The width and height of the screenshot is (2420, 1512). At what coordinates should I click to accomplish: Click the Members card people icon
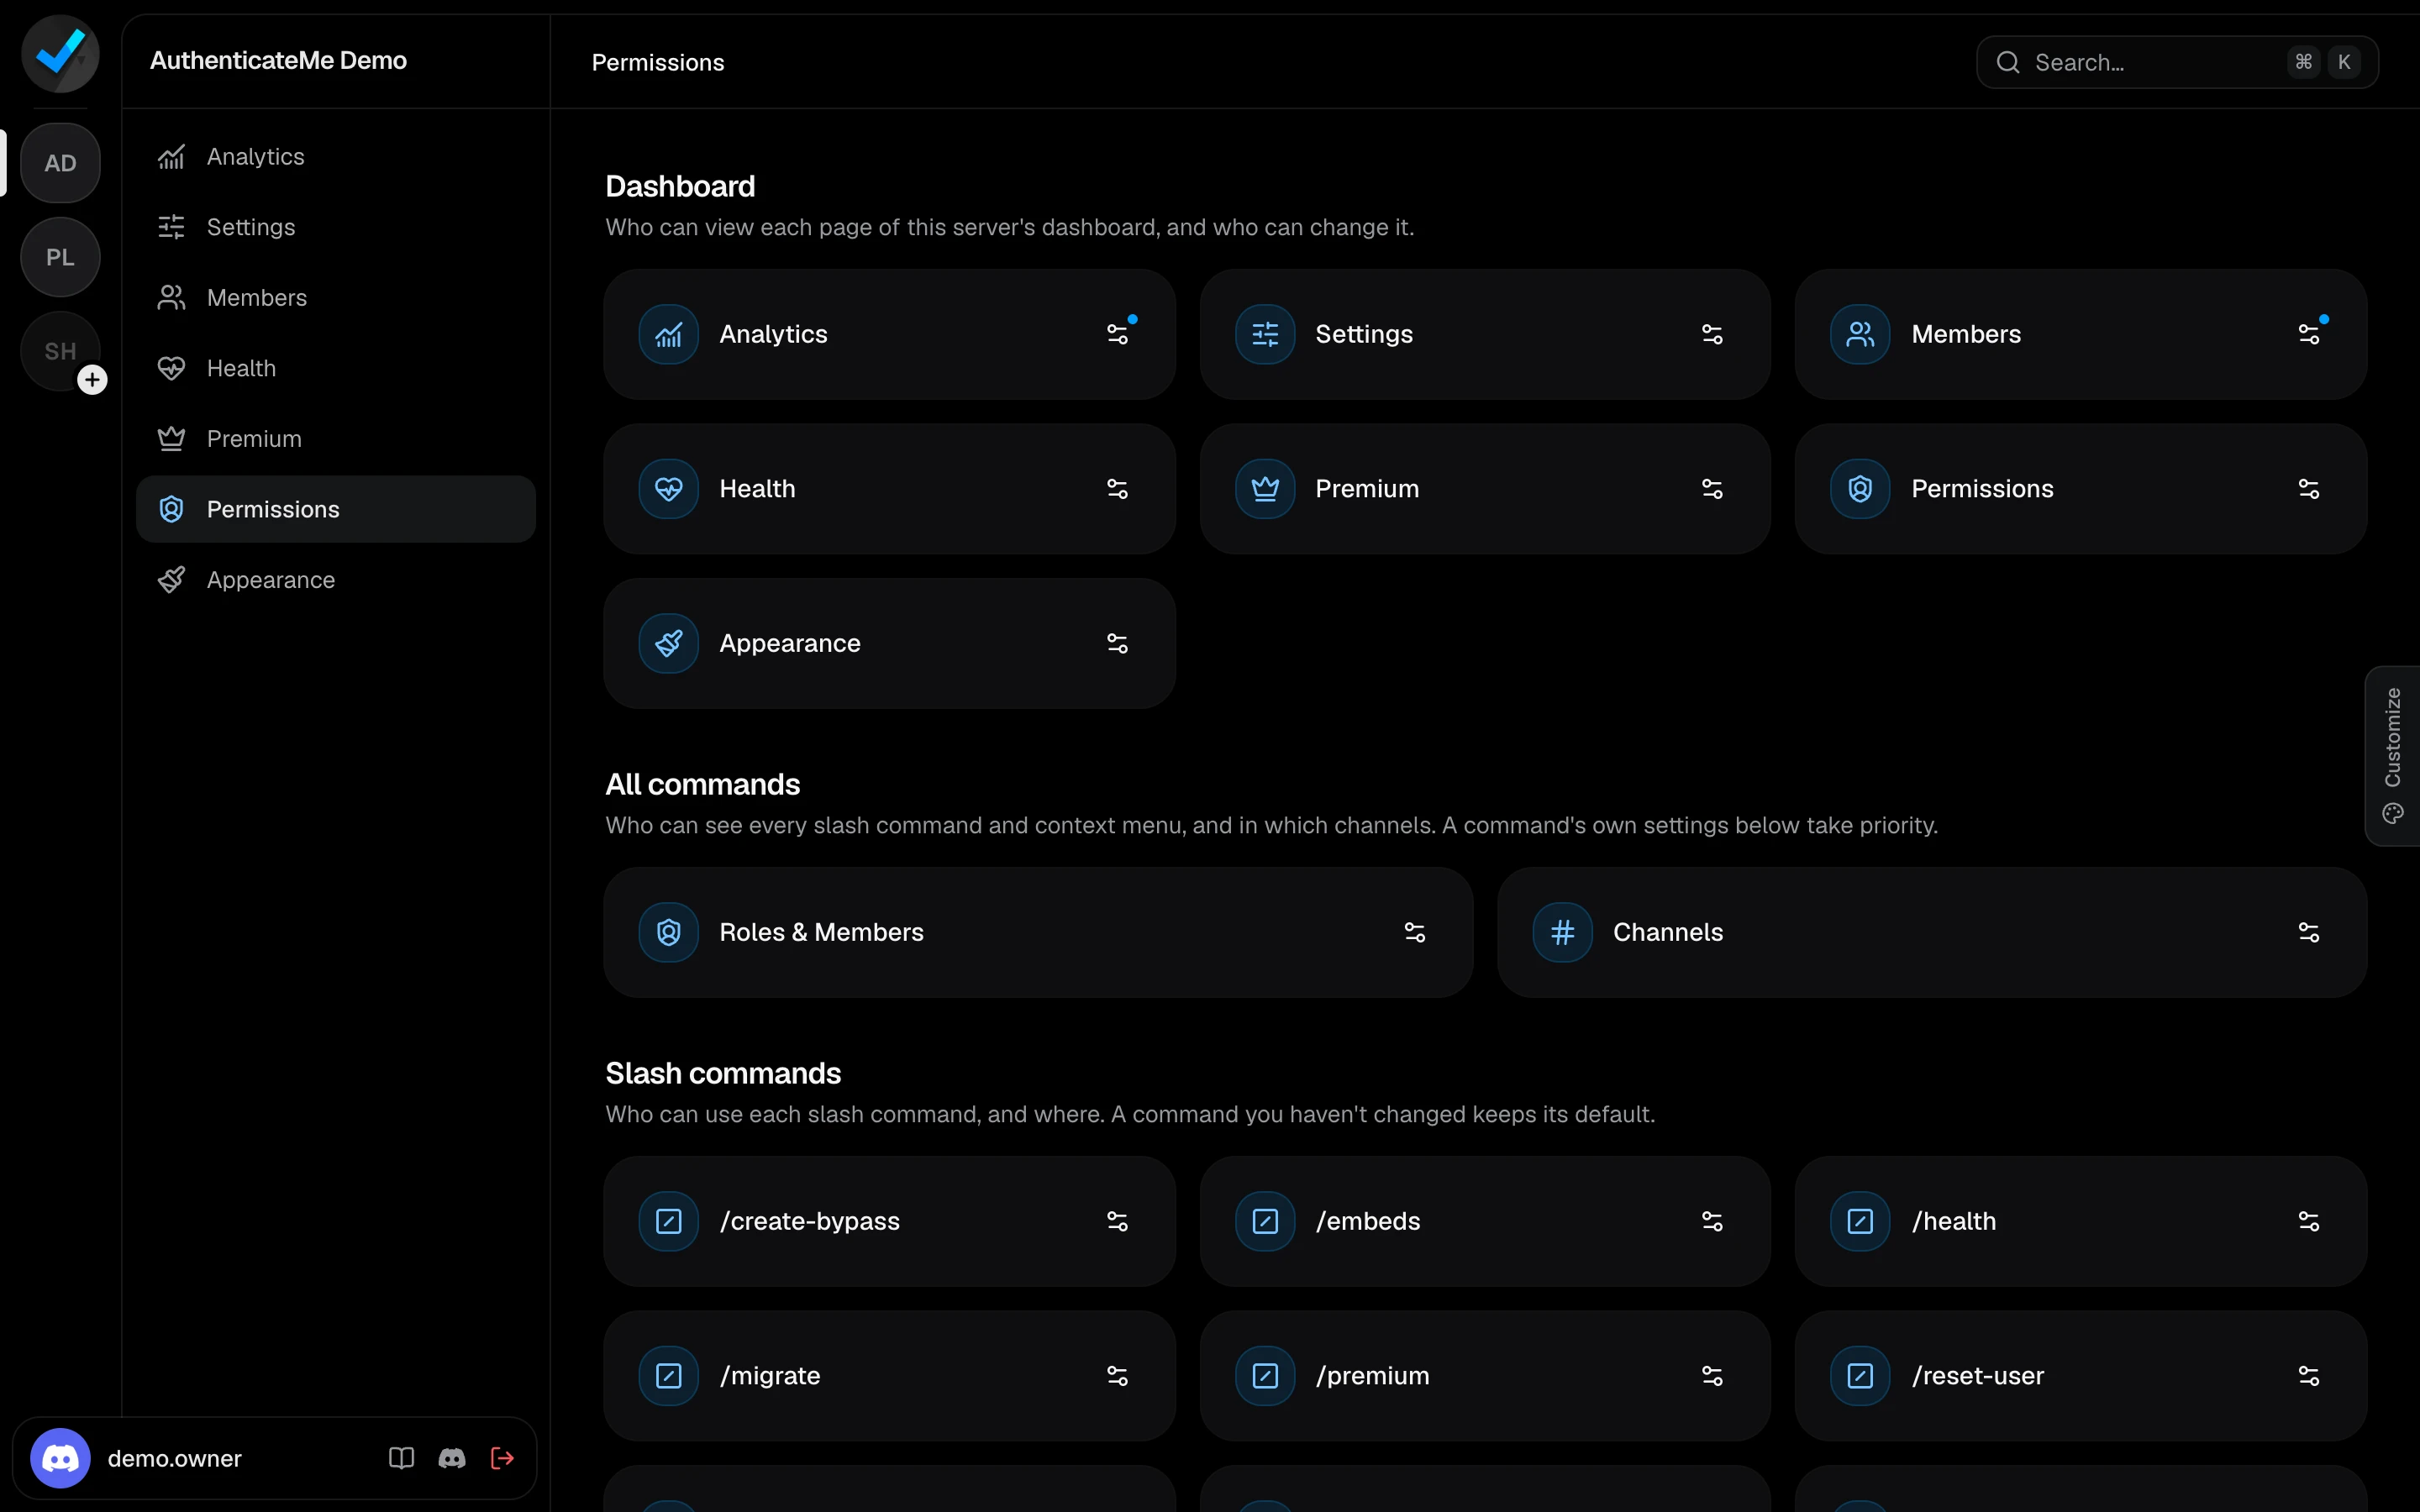tap(1860, 334)
